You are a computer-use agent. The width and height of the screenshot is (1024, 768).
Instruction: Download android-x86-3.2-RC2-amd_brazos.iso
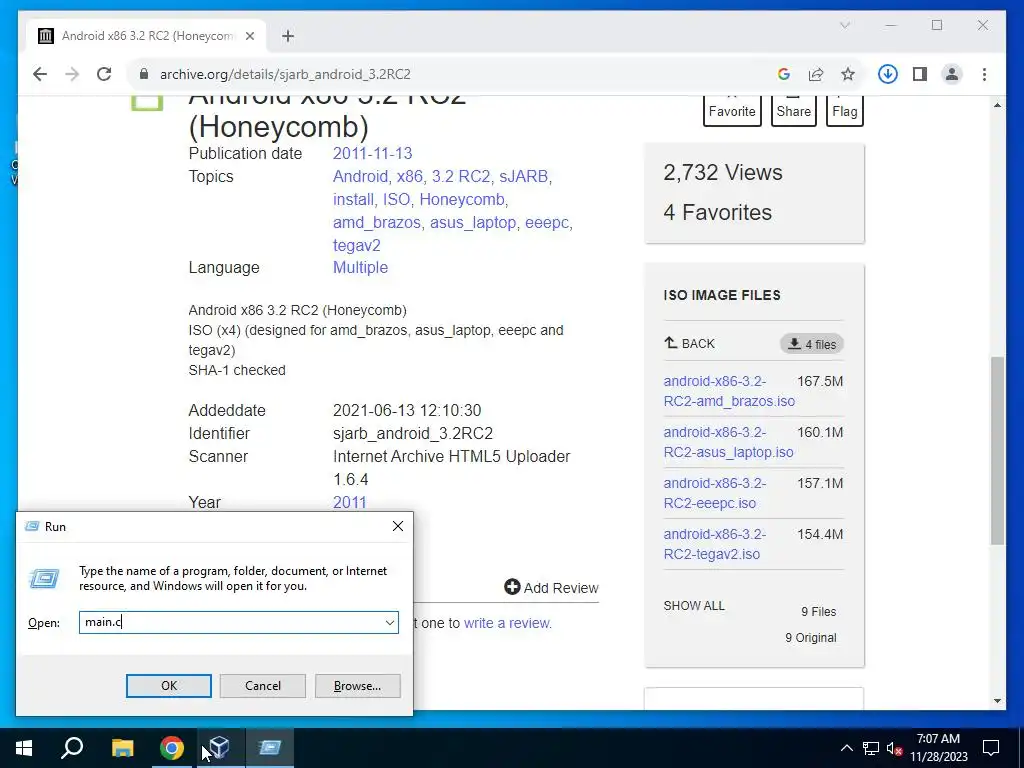[729, 391]
